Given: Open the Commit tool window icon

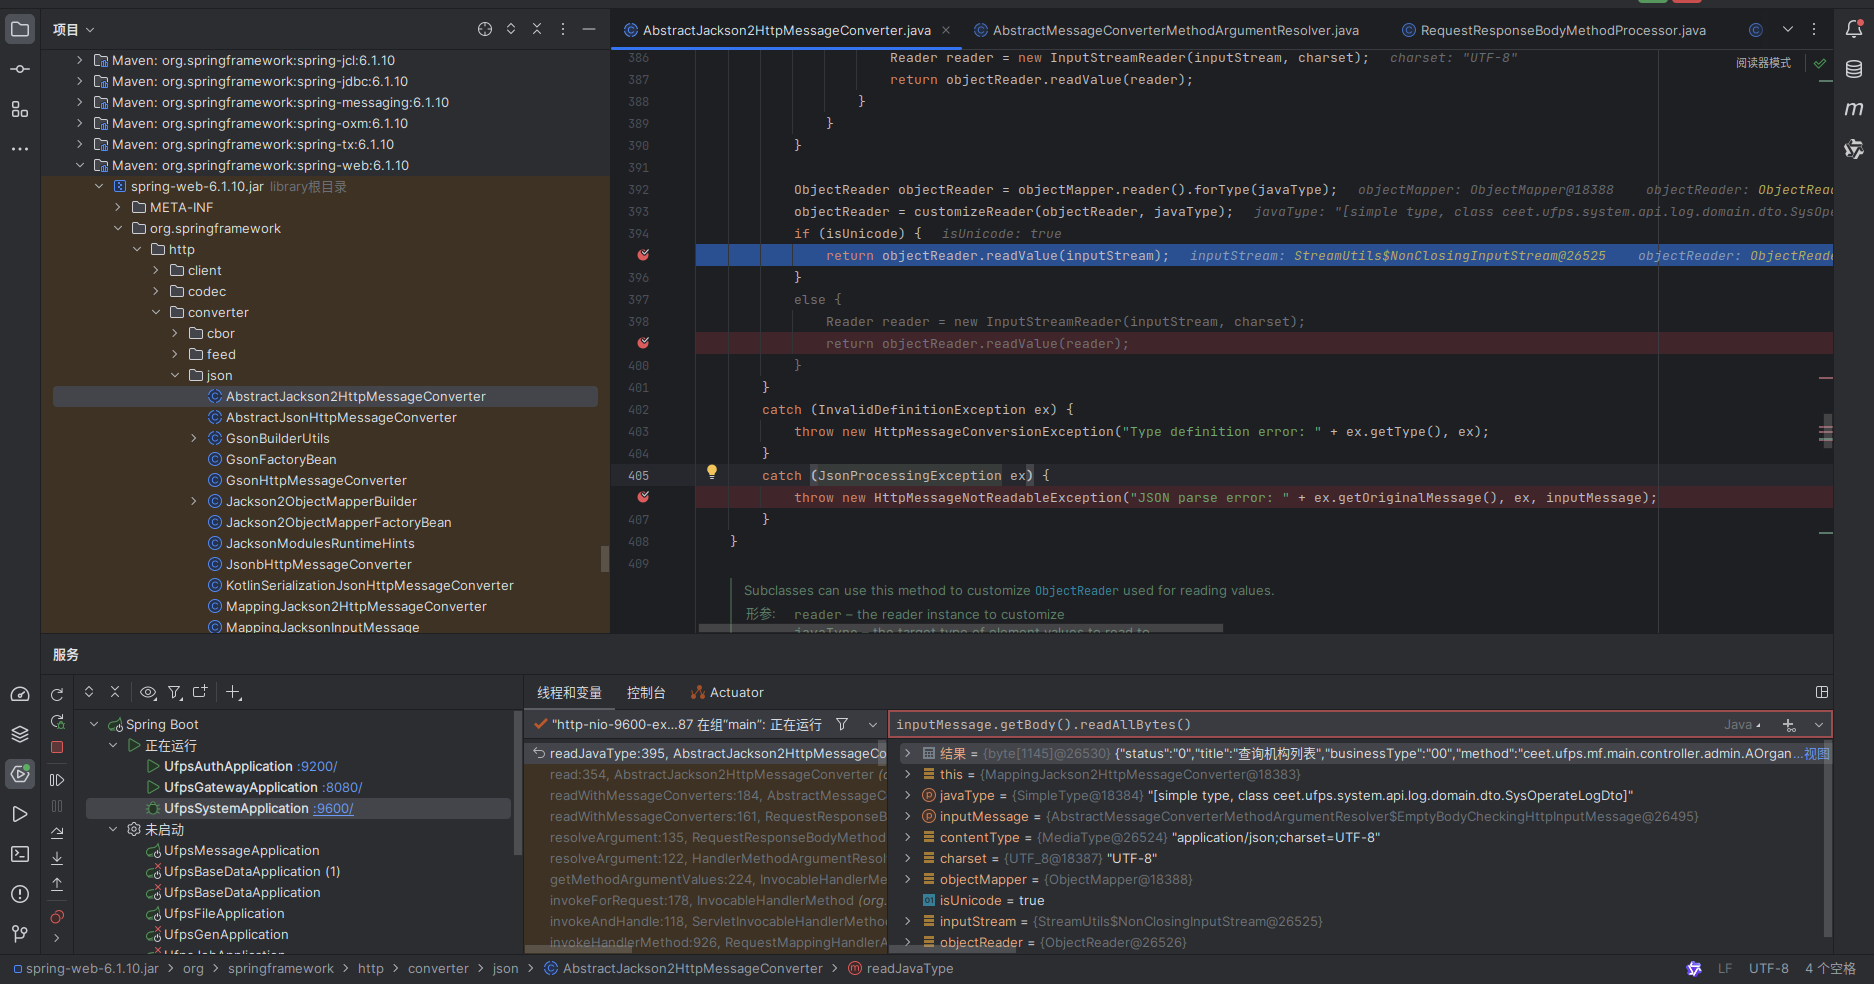Looking at the screenshot, I should 20,69.
